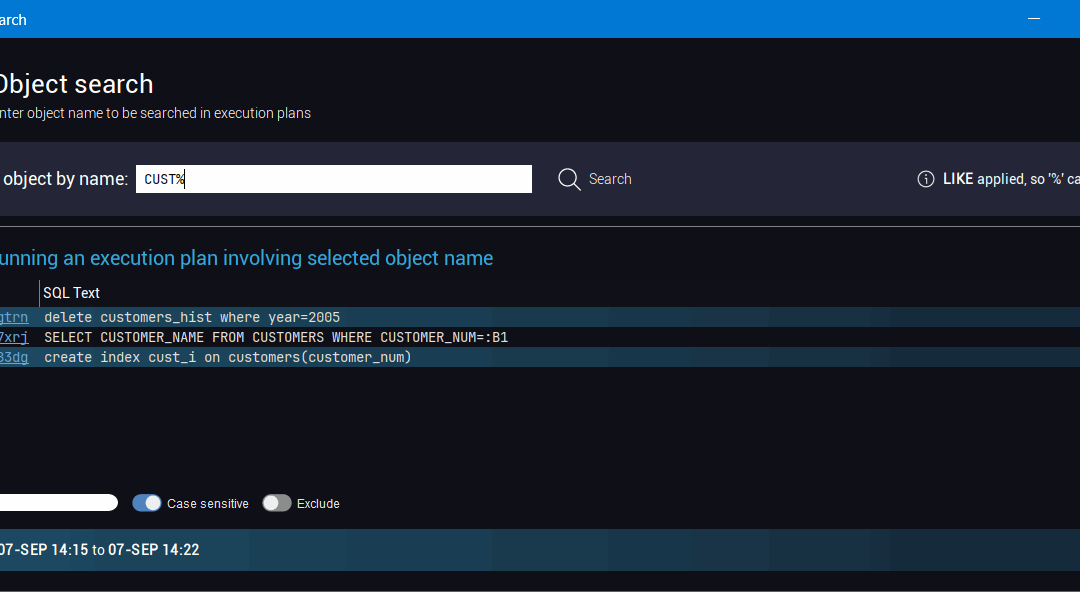
Task: Open the SQL ID link ending gtrn
Action: (x=14, y=317)
